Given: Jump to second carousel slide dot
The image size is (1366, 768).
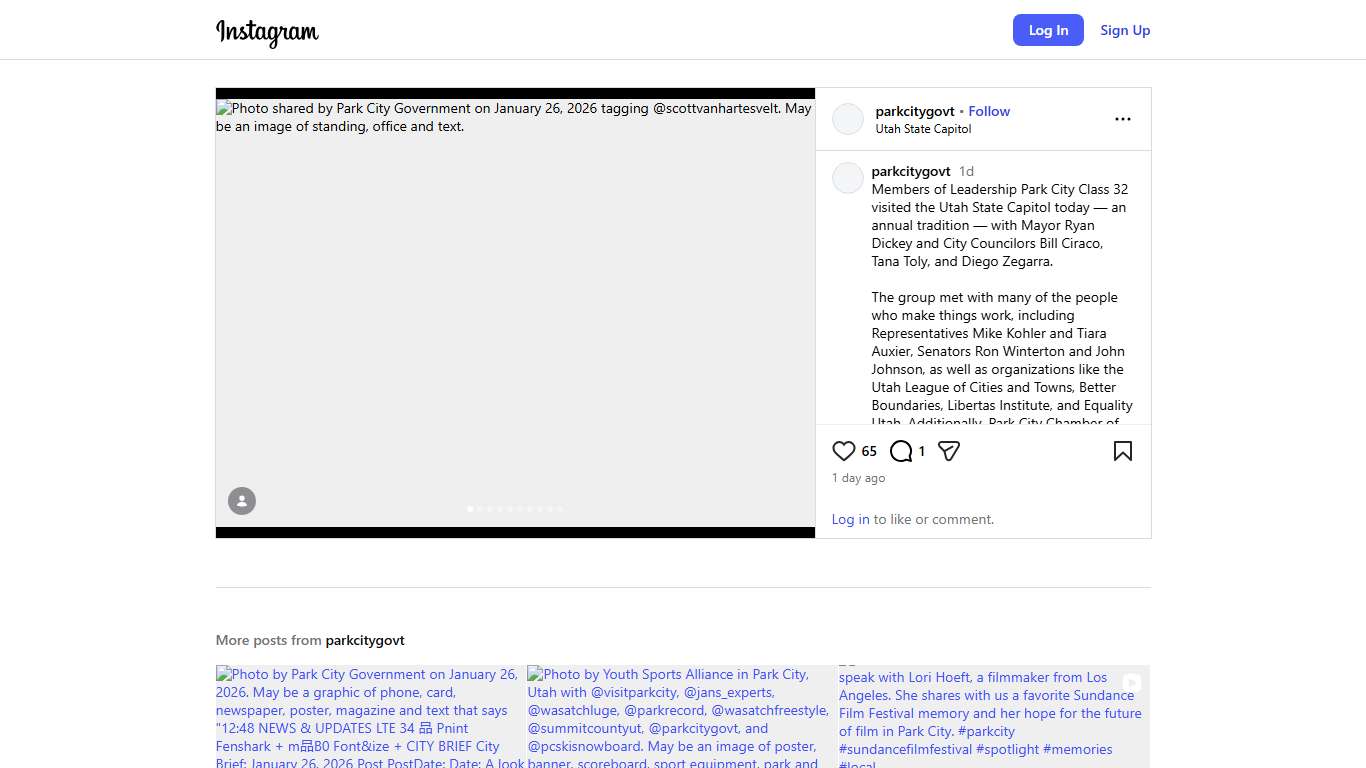Looking at the screenshot, I should tap(480, 509).
